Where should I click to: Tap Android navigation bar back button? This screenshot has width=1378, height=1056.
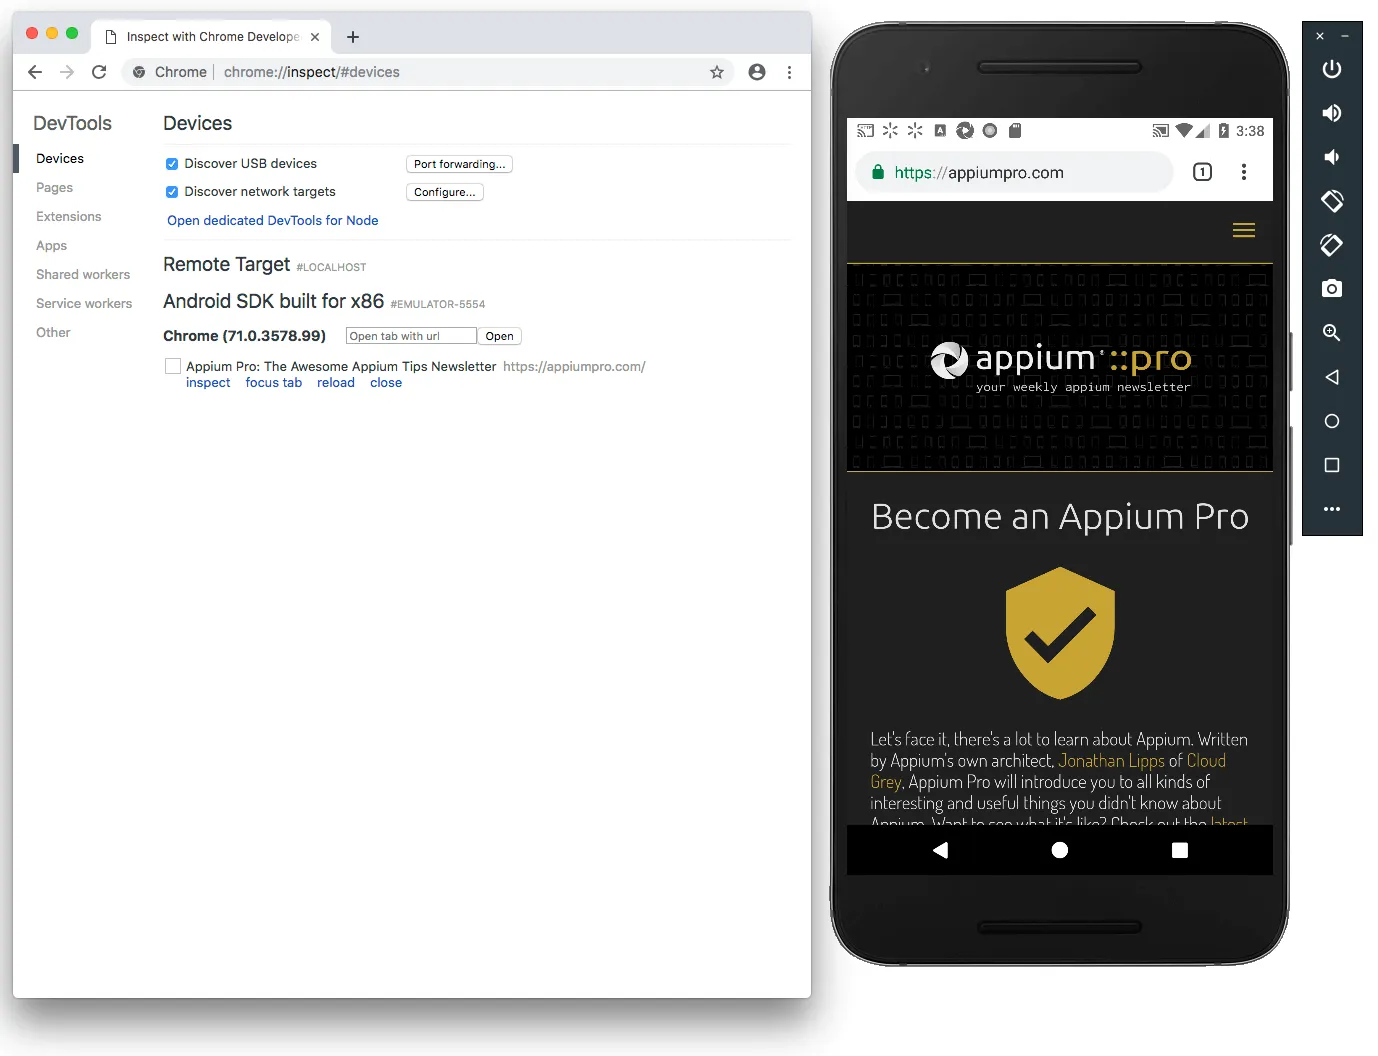(x=940, y=850)
